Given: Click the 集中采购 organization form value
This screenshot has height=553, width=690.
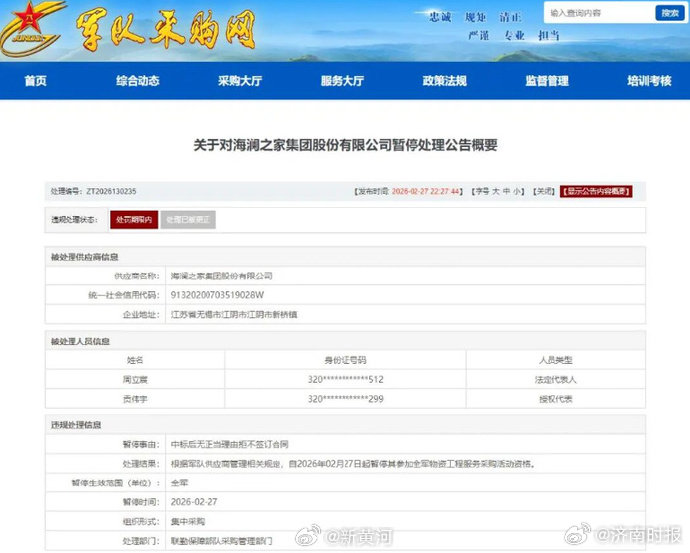Looking at the screenshot, I should click(188, 522).
